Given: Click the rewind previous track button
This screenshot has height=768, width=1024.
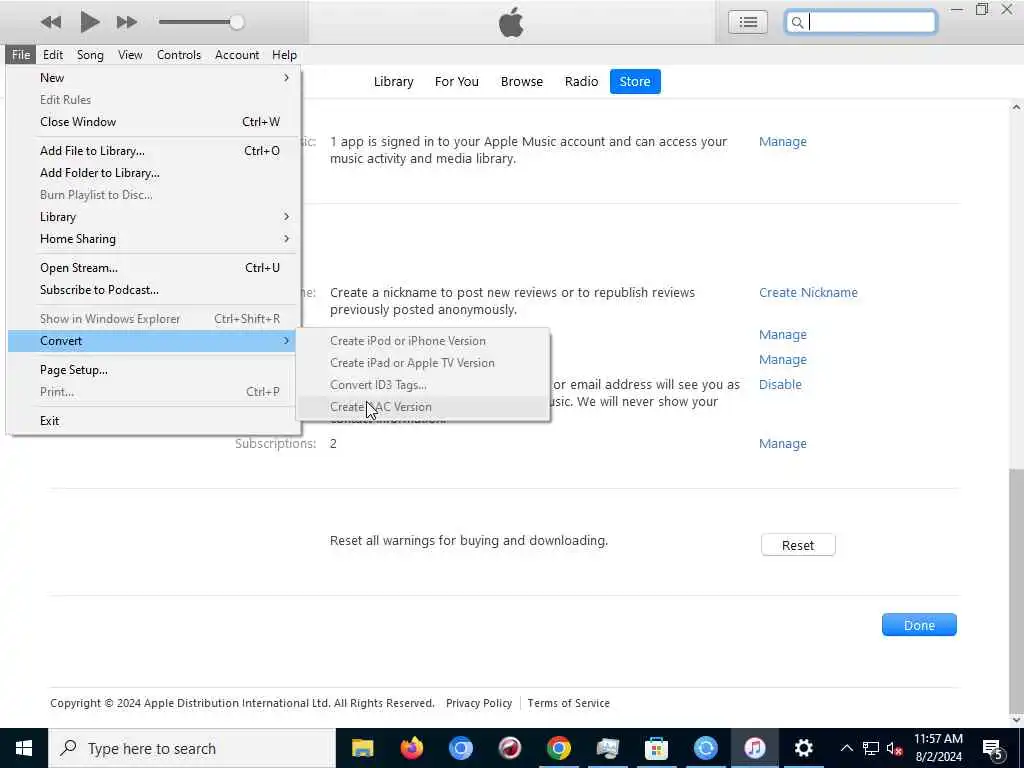Looking at the screenshot, I should 50,22.
